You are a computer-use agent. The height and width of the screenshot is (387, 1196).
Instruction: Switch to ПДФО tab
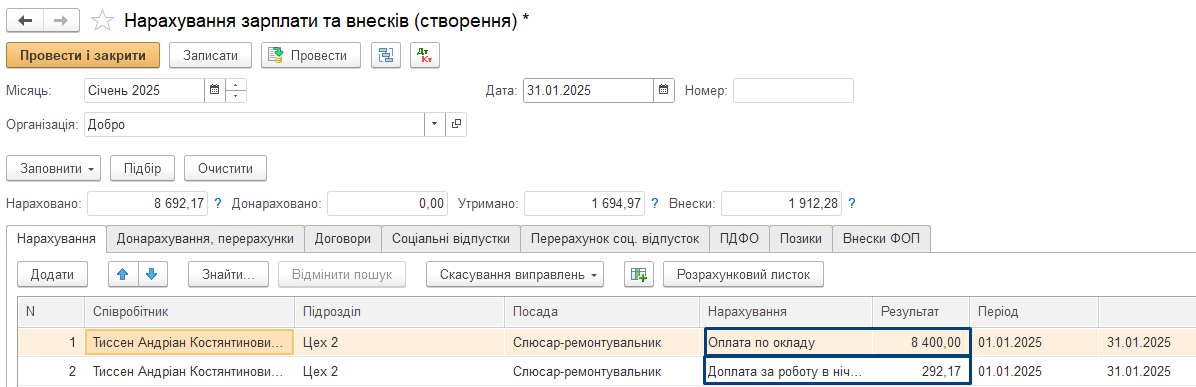[739, 238]
